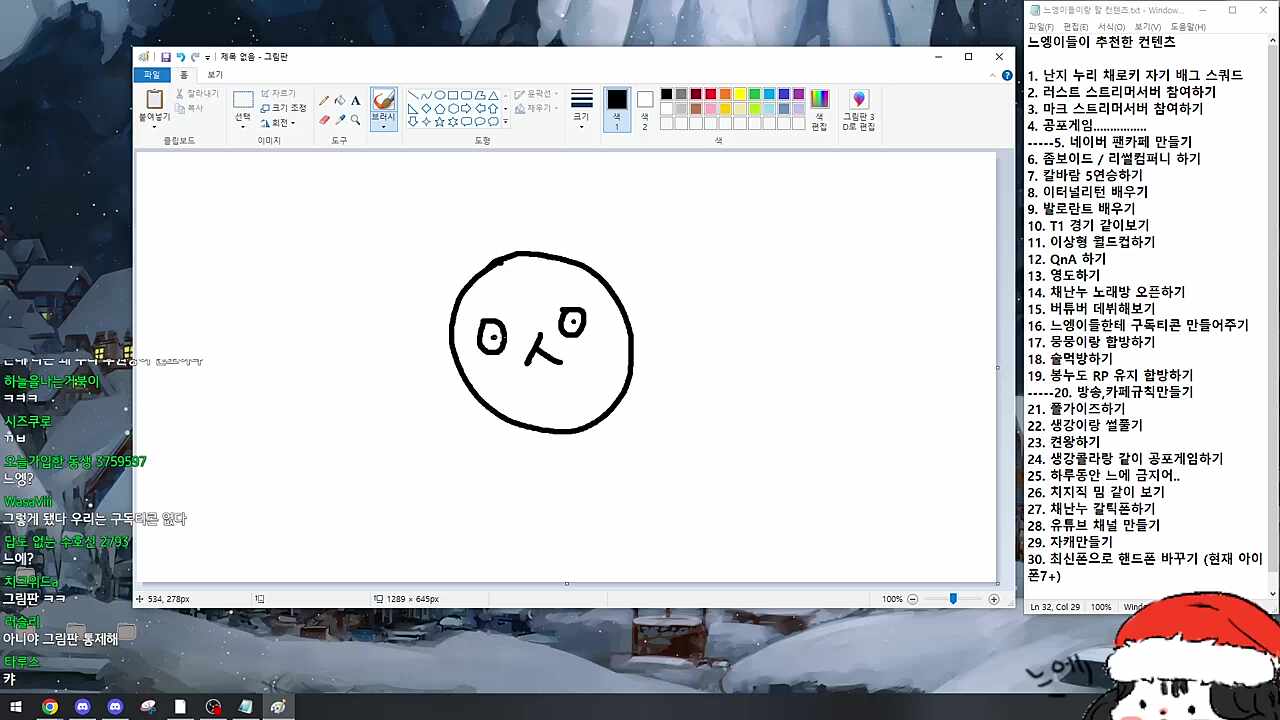
Task: Click the first Discord icon on the taskbar
Action: [x=83, y=706]
